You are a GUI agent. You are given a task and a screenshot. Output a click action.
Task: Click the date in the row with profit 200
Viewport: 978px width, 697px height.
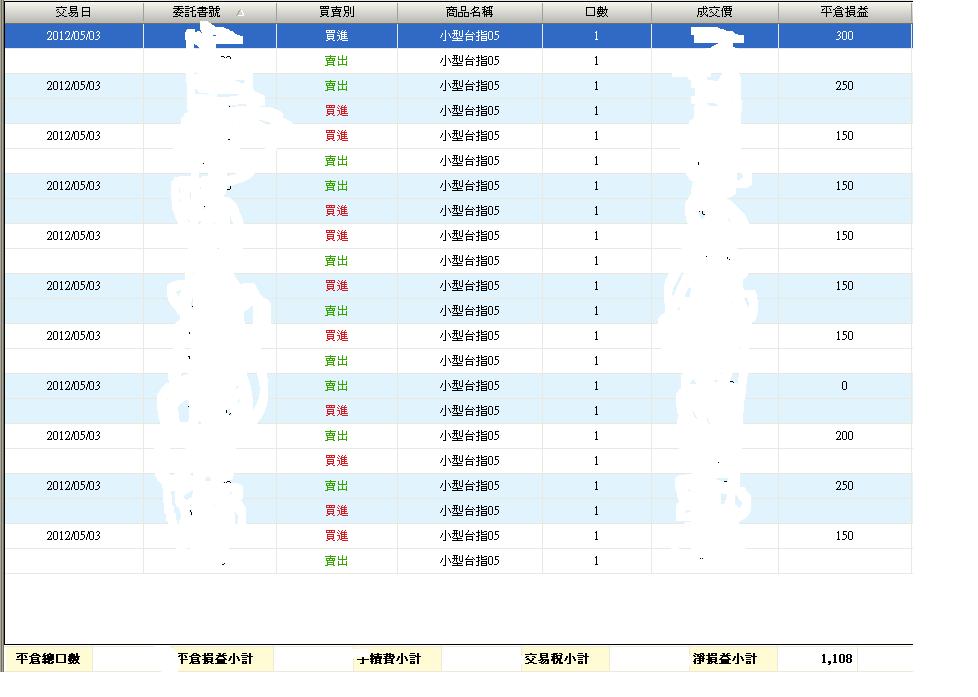coord(74,436)
